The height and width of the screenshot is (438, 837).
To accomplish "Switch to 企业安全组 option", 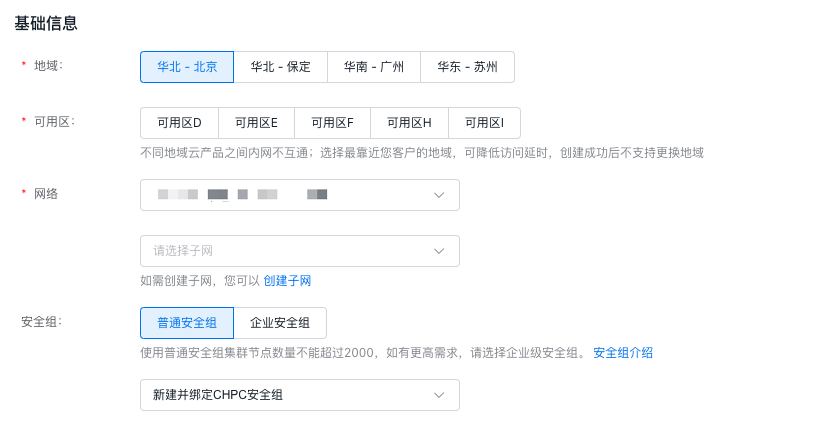I will 280,323.
